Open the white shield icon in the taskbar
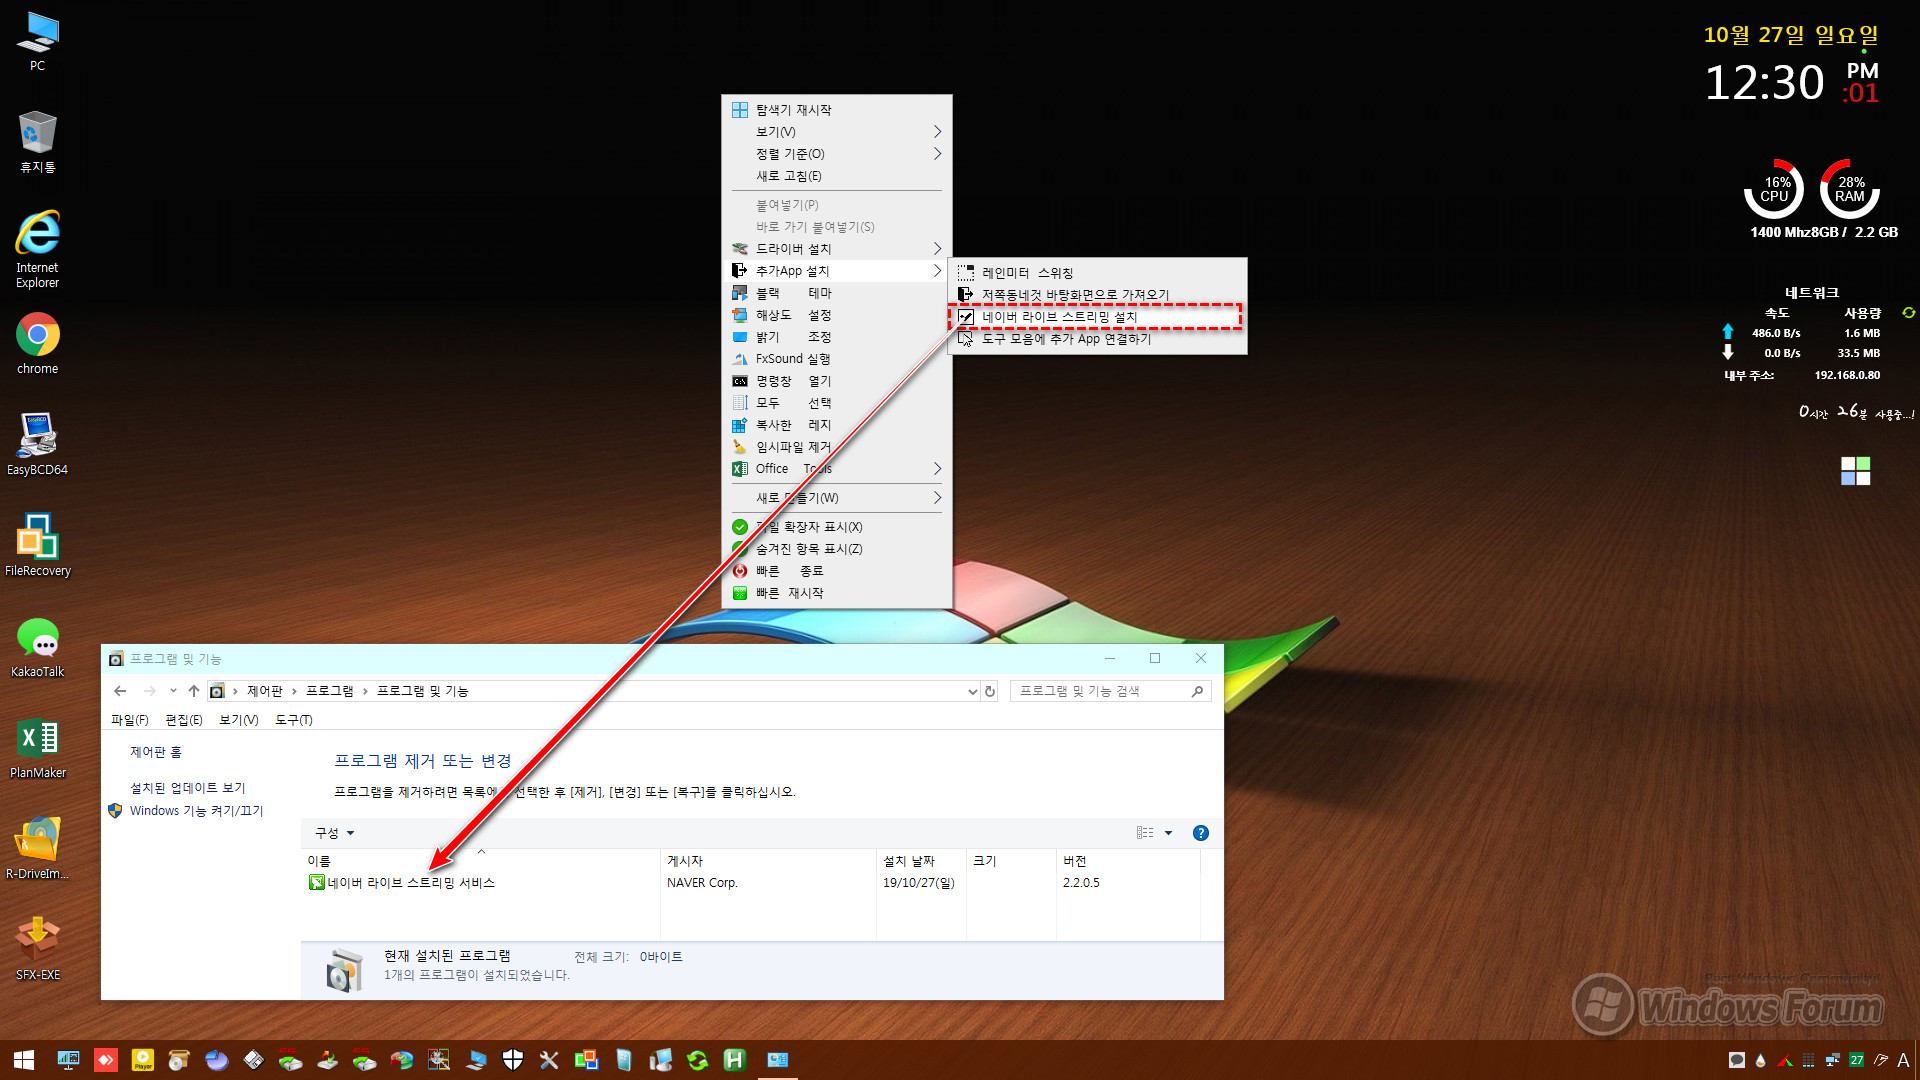This screenshot has height=1080, width=1920. coord(512,1060)
